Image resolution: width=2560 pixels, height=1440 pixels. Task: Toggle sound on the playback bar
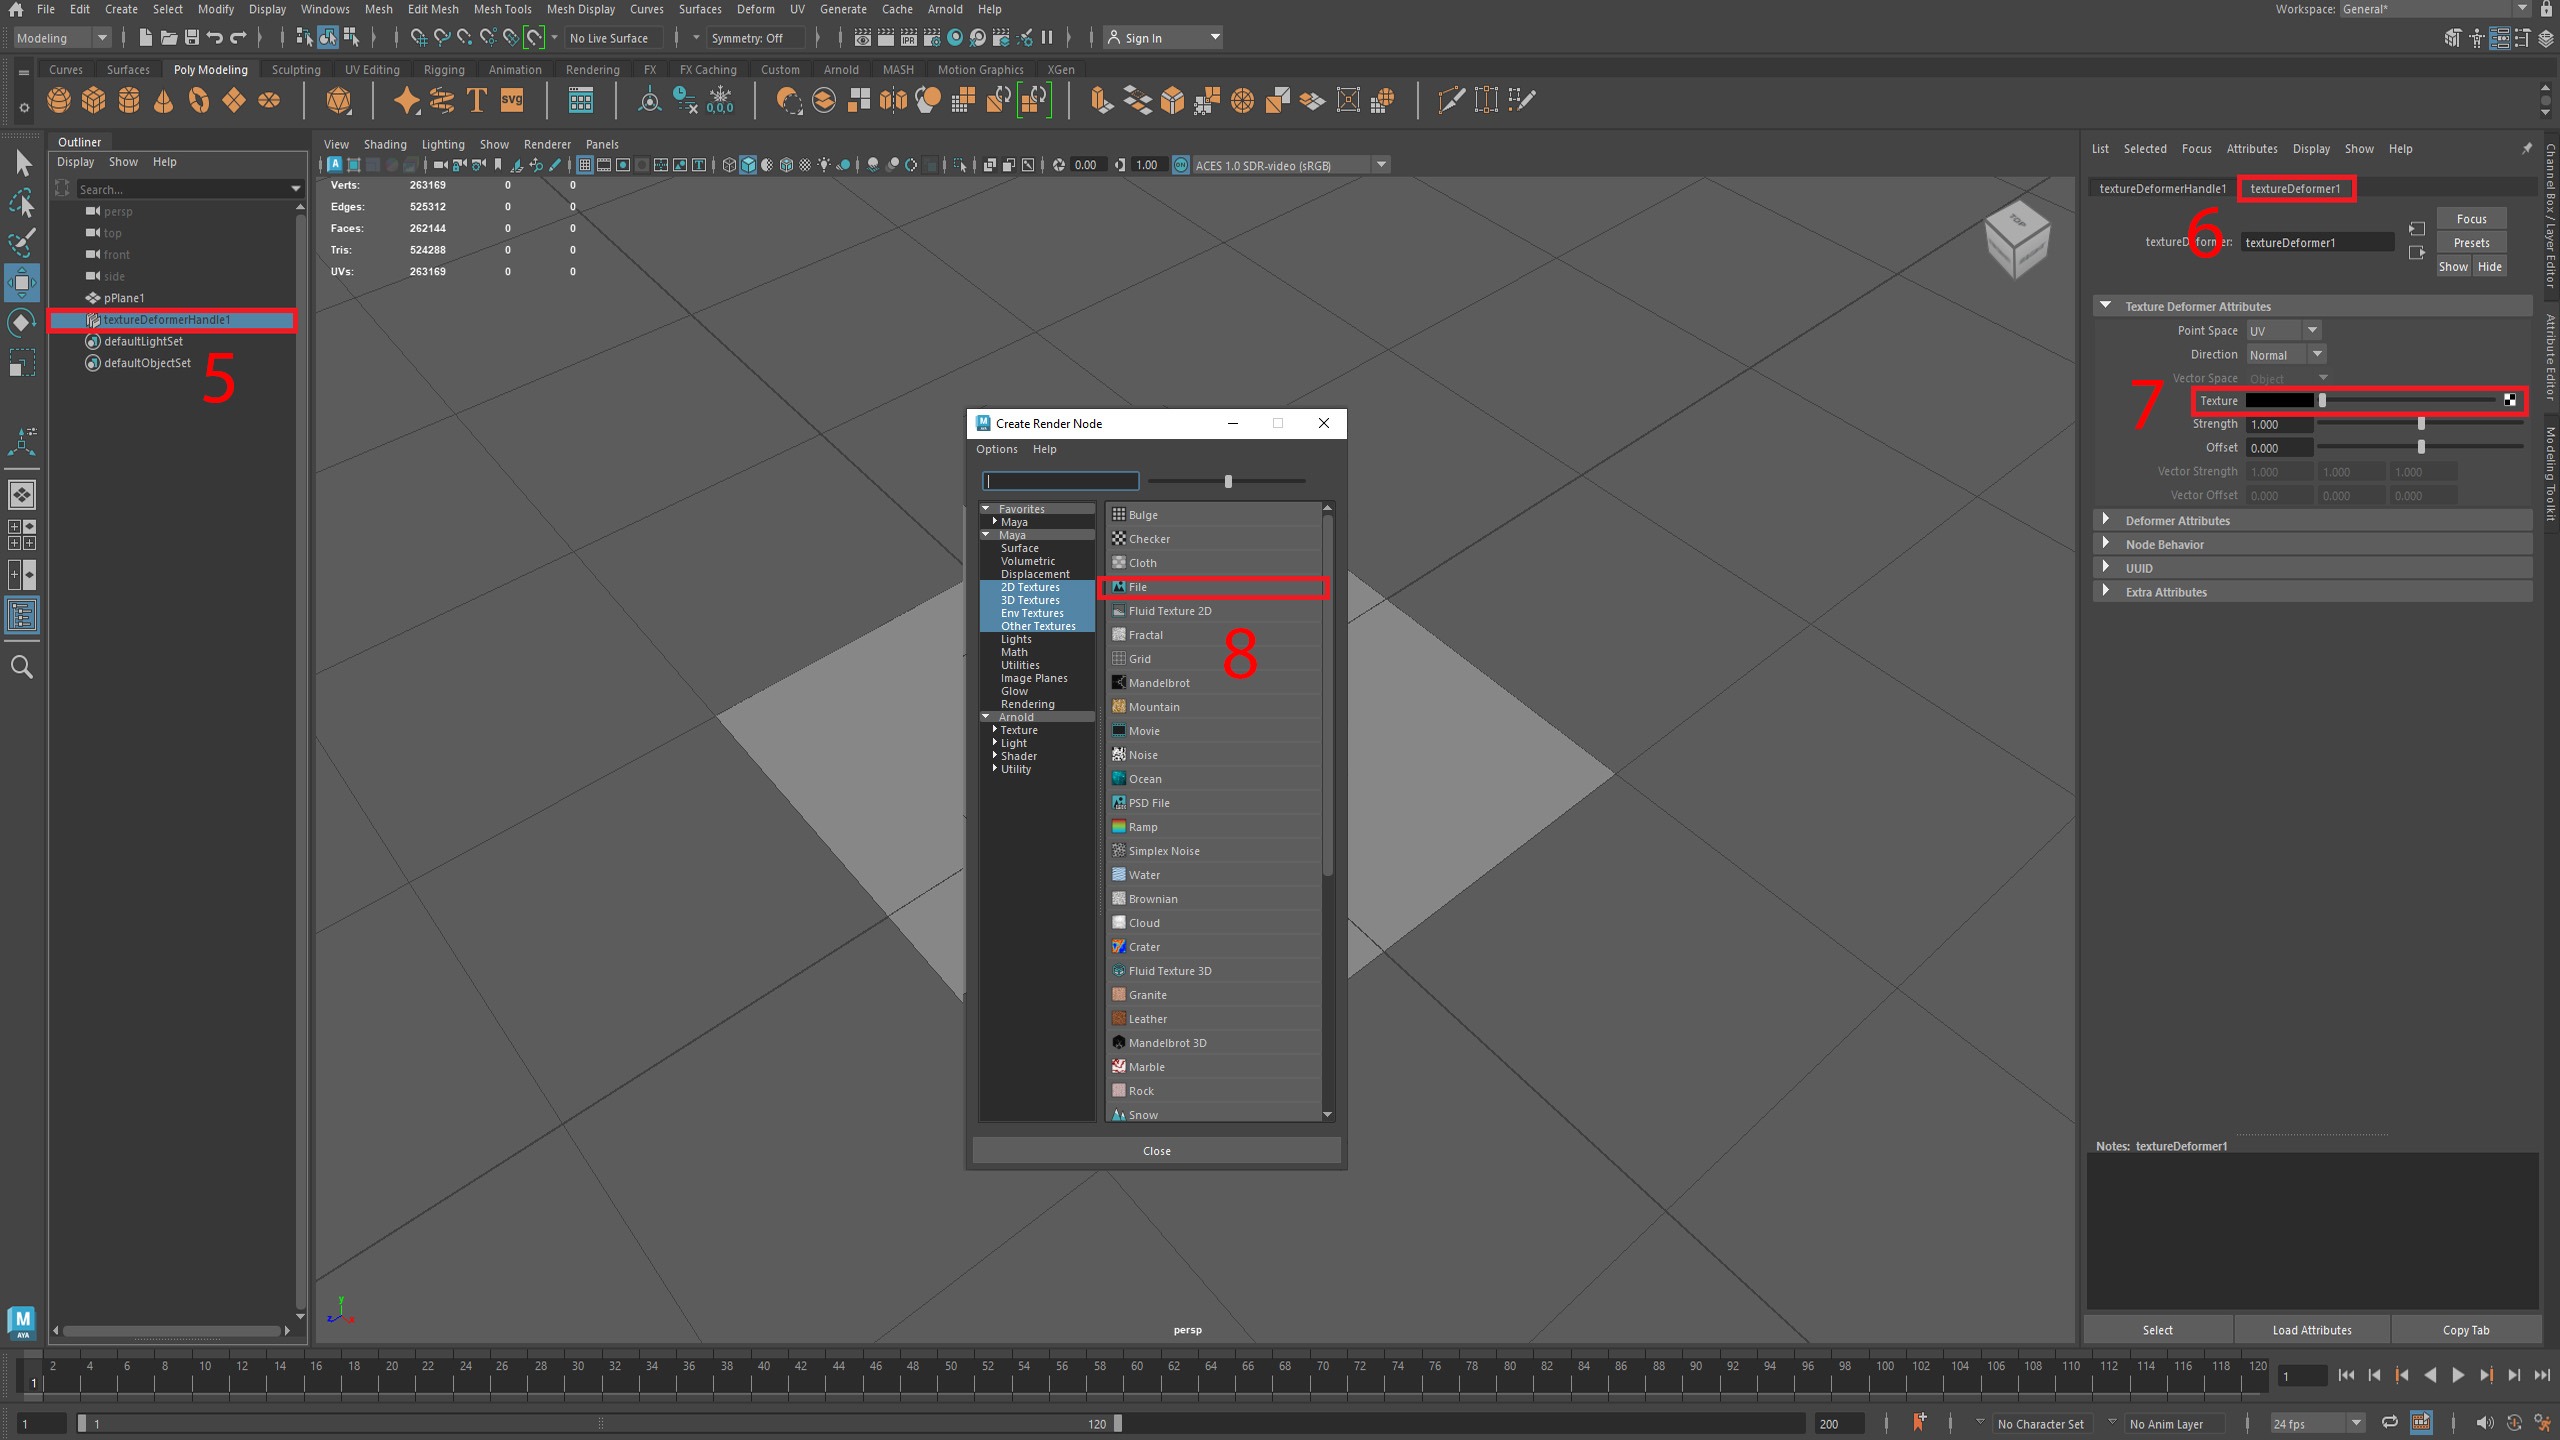pyautogui.click(x=2485, y=1422)
